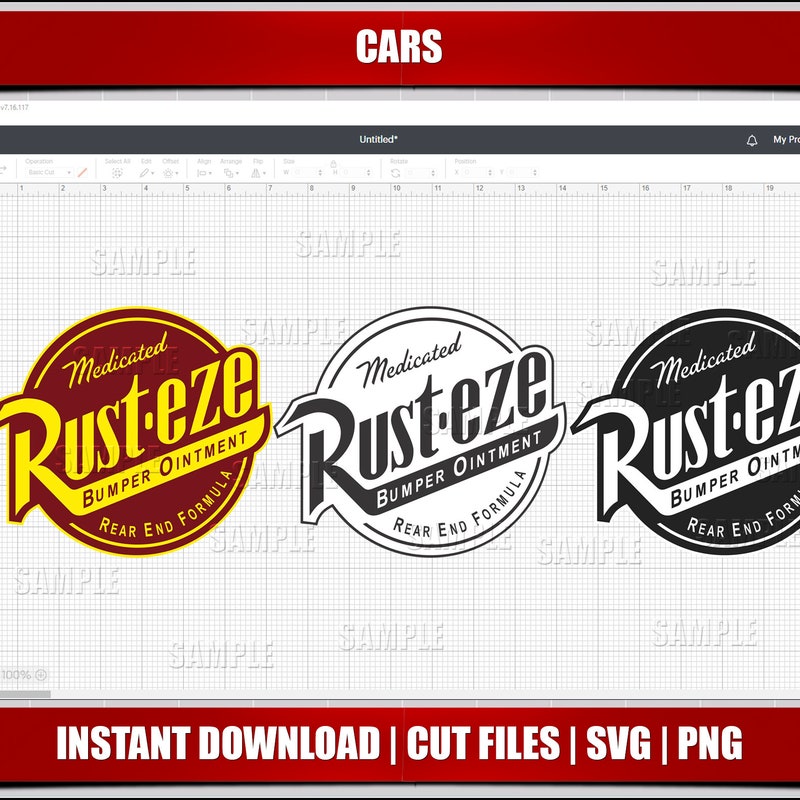800x800 pixels.
Task: Click the Flip tool icon
Action: (x=256, y=172)
